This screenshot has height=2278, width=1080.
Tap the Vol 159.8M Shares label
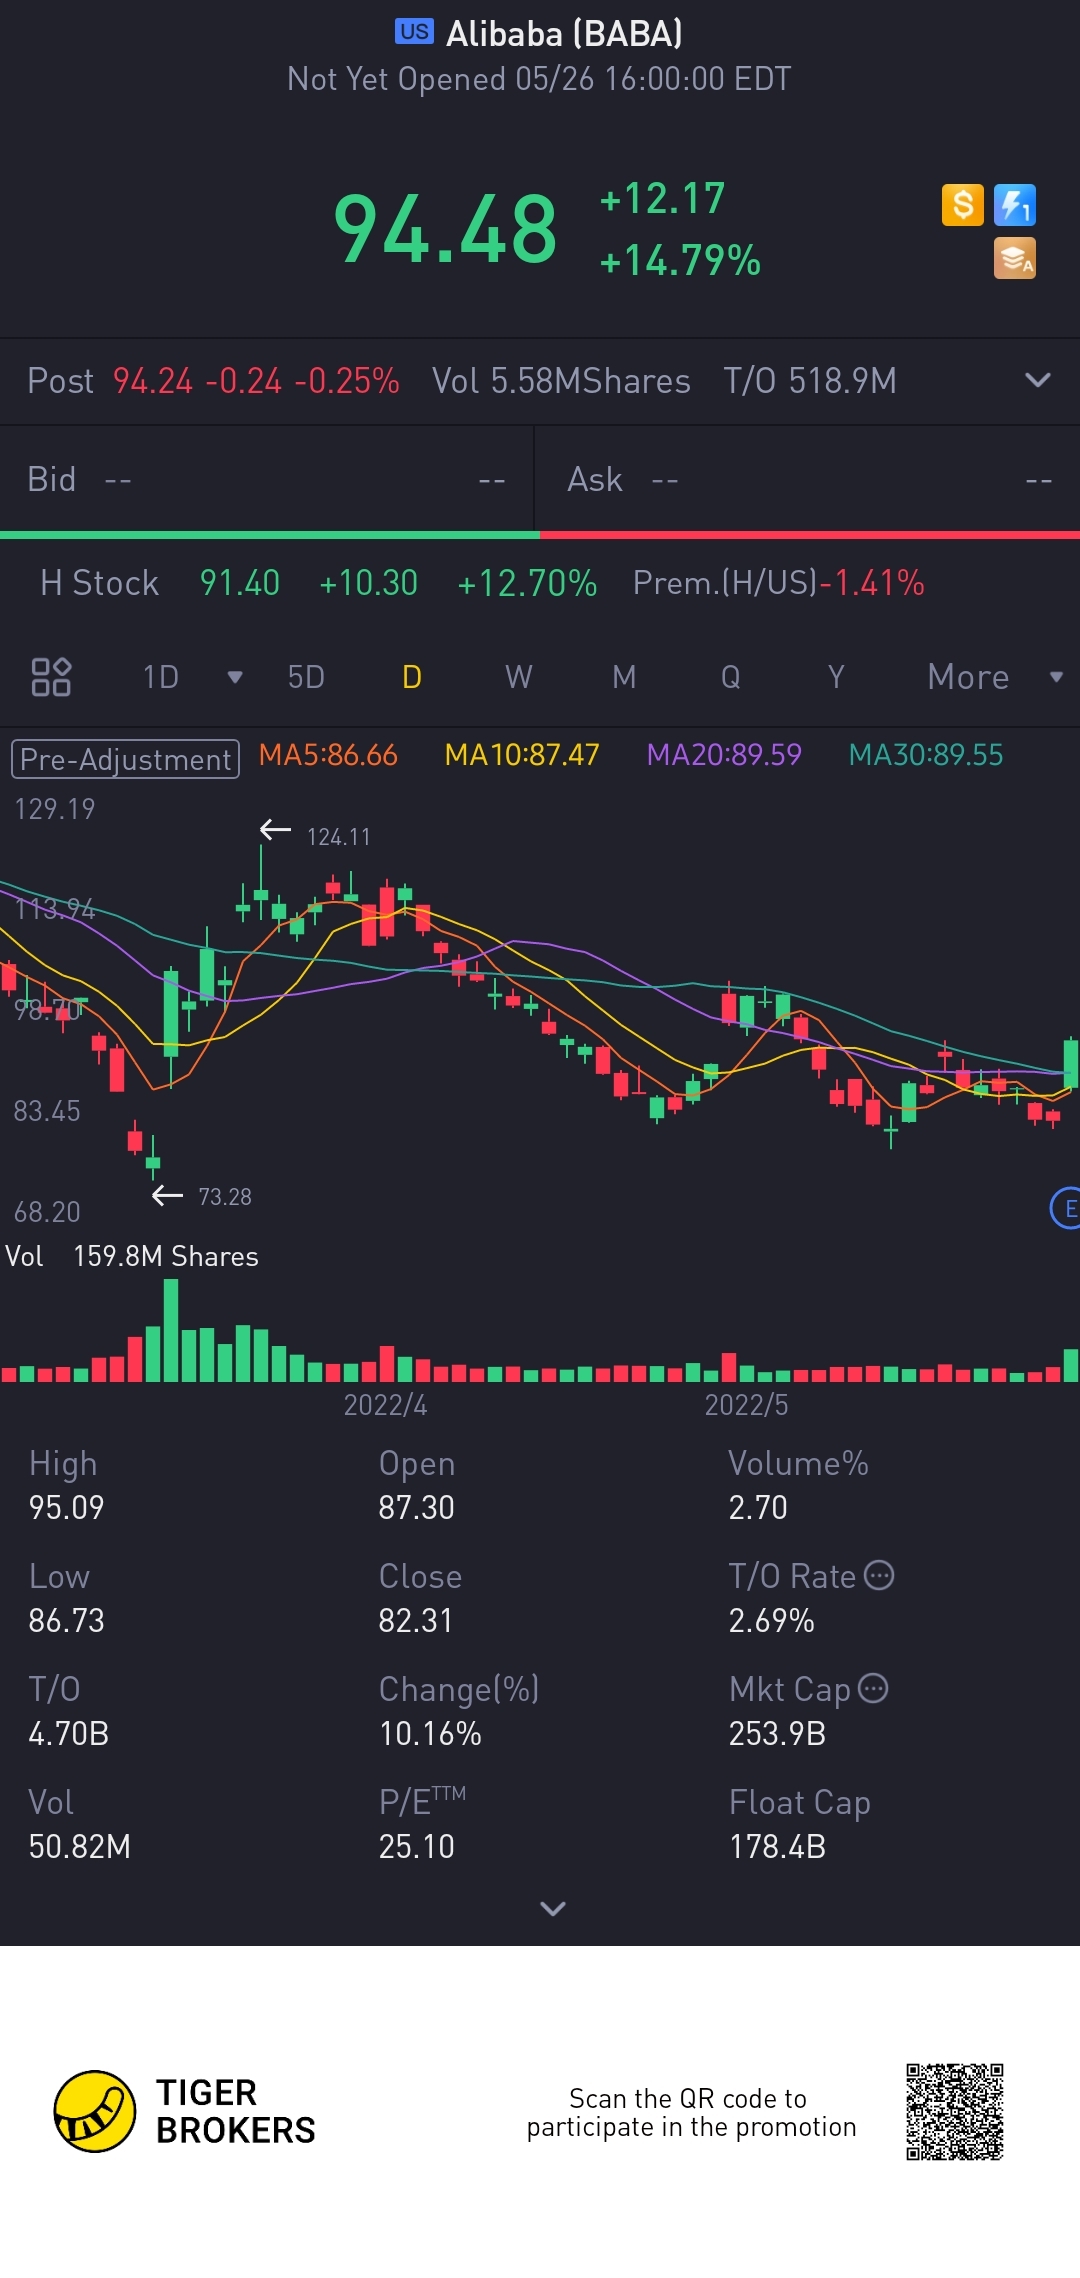pyautogui.click(x=132, y=1256)
